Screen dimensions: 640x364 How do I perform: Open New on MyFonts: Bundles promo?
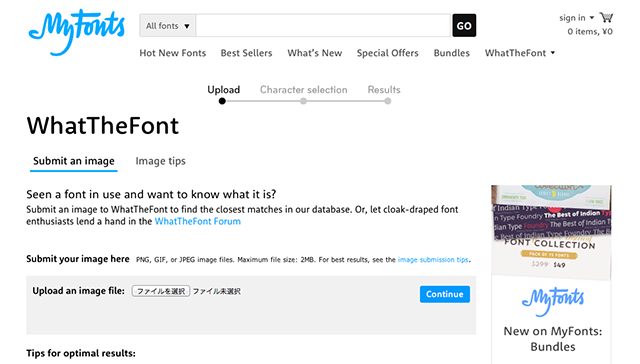coord(553,339)
